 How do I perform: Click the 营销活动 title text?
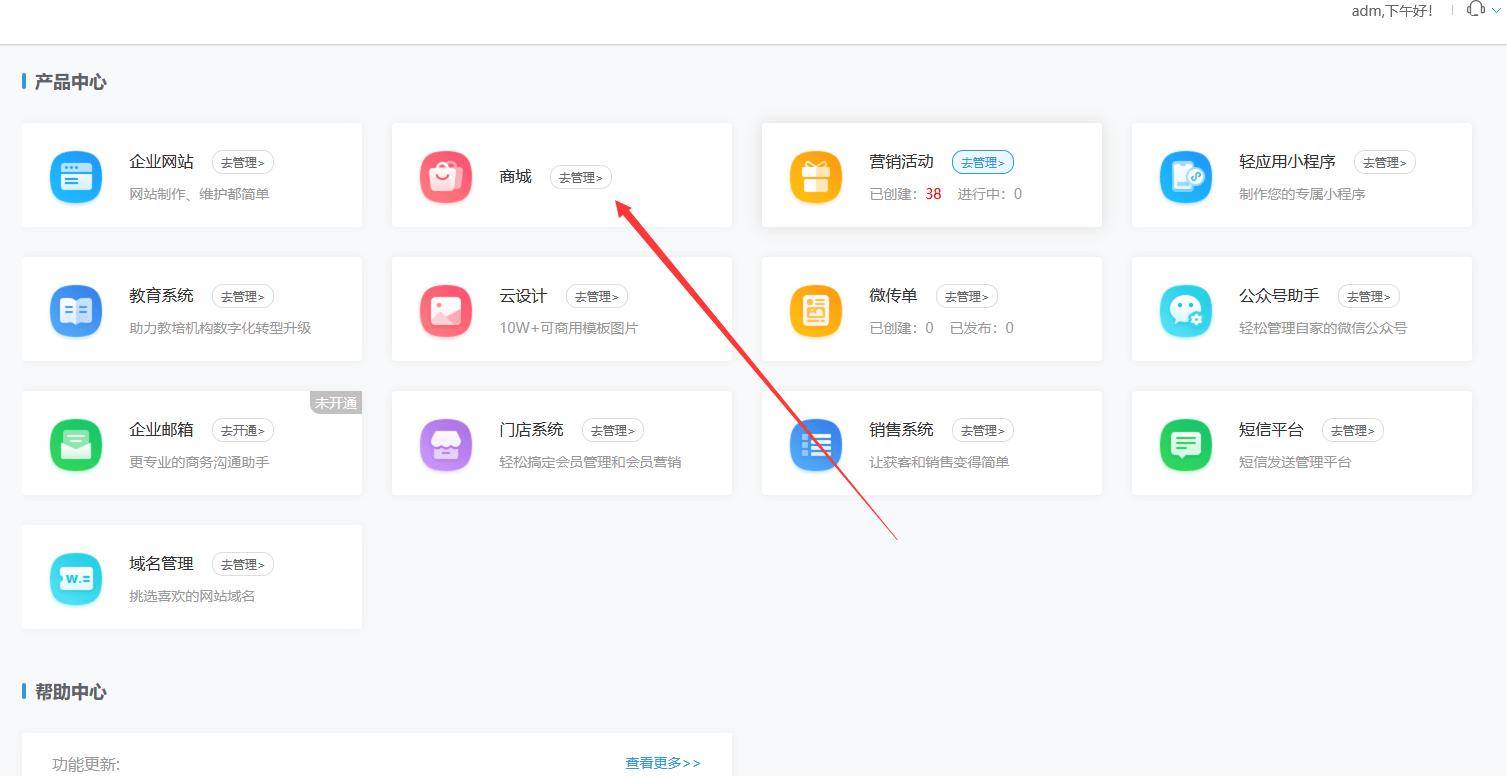[x=901, y=161]
